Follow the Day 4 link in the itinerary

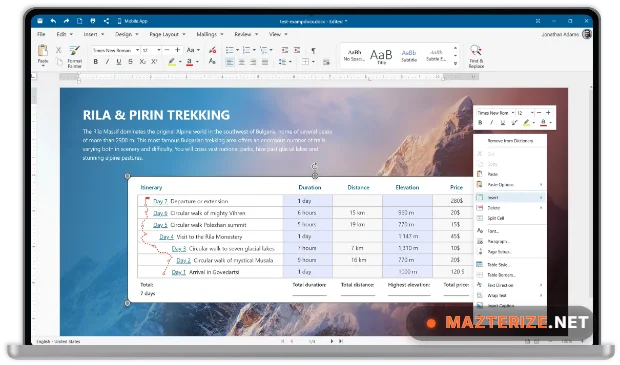(166, 236)
